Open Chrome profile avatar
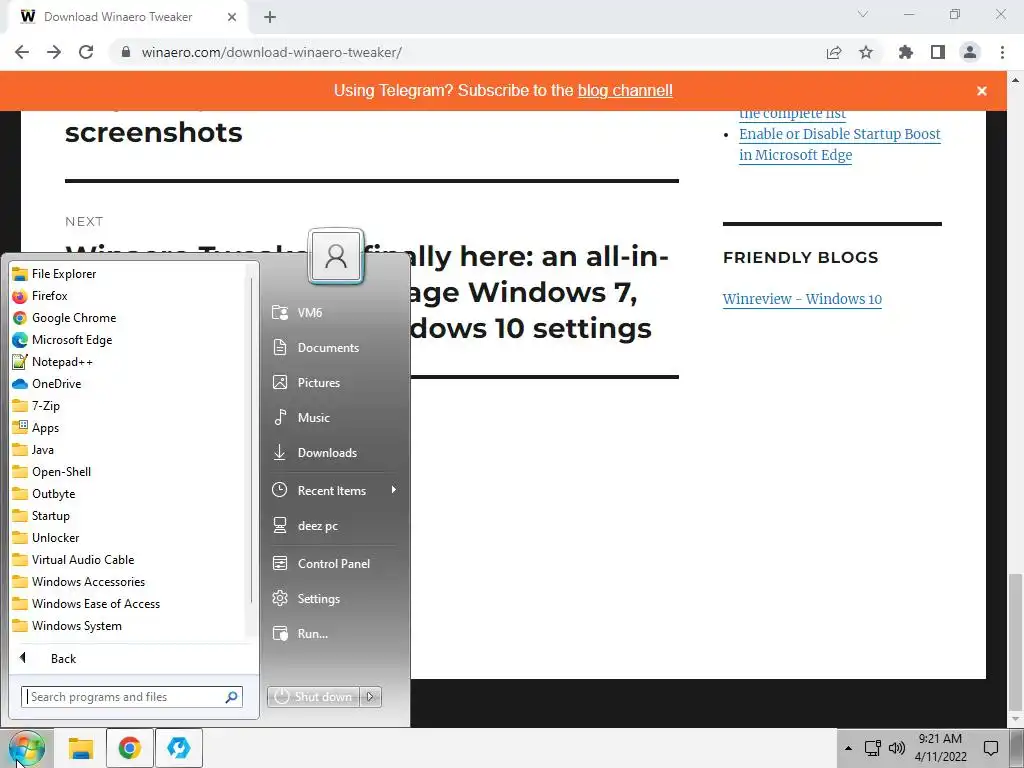This screenshot has width=1024, height=768. click(x=970, y=52)
